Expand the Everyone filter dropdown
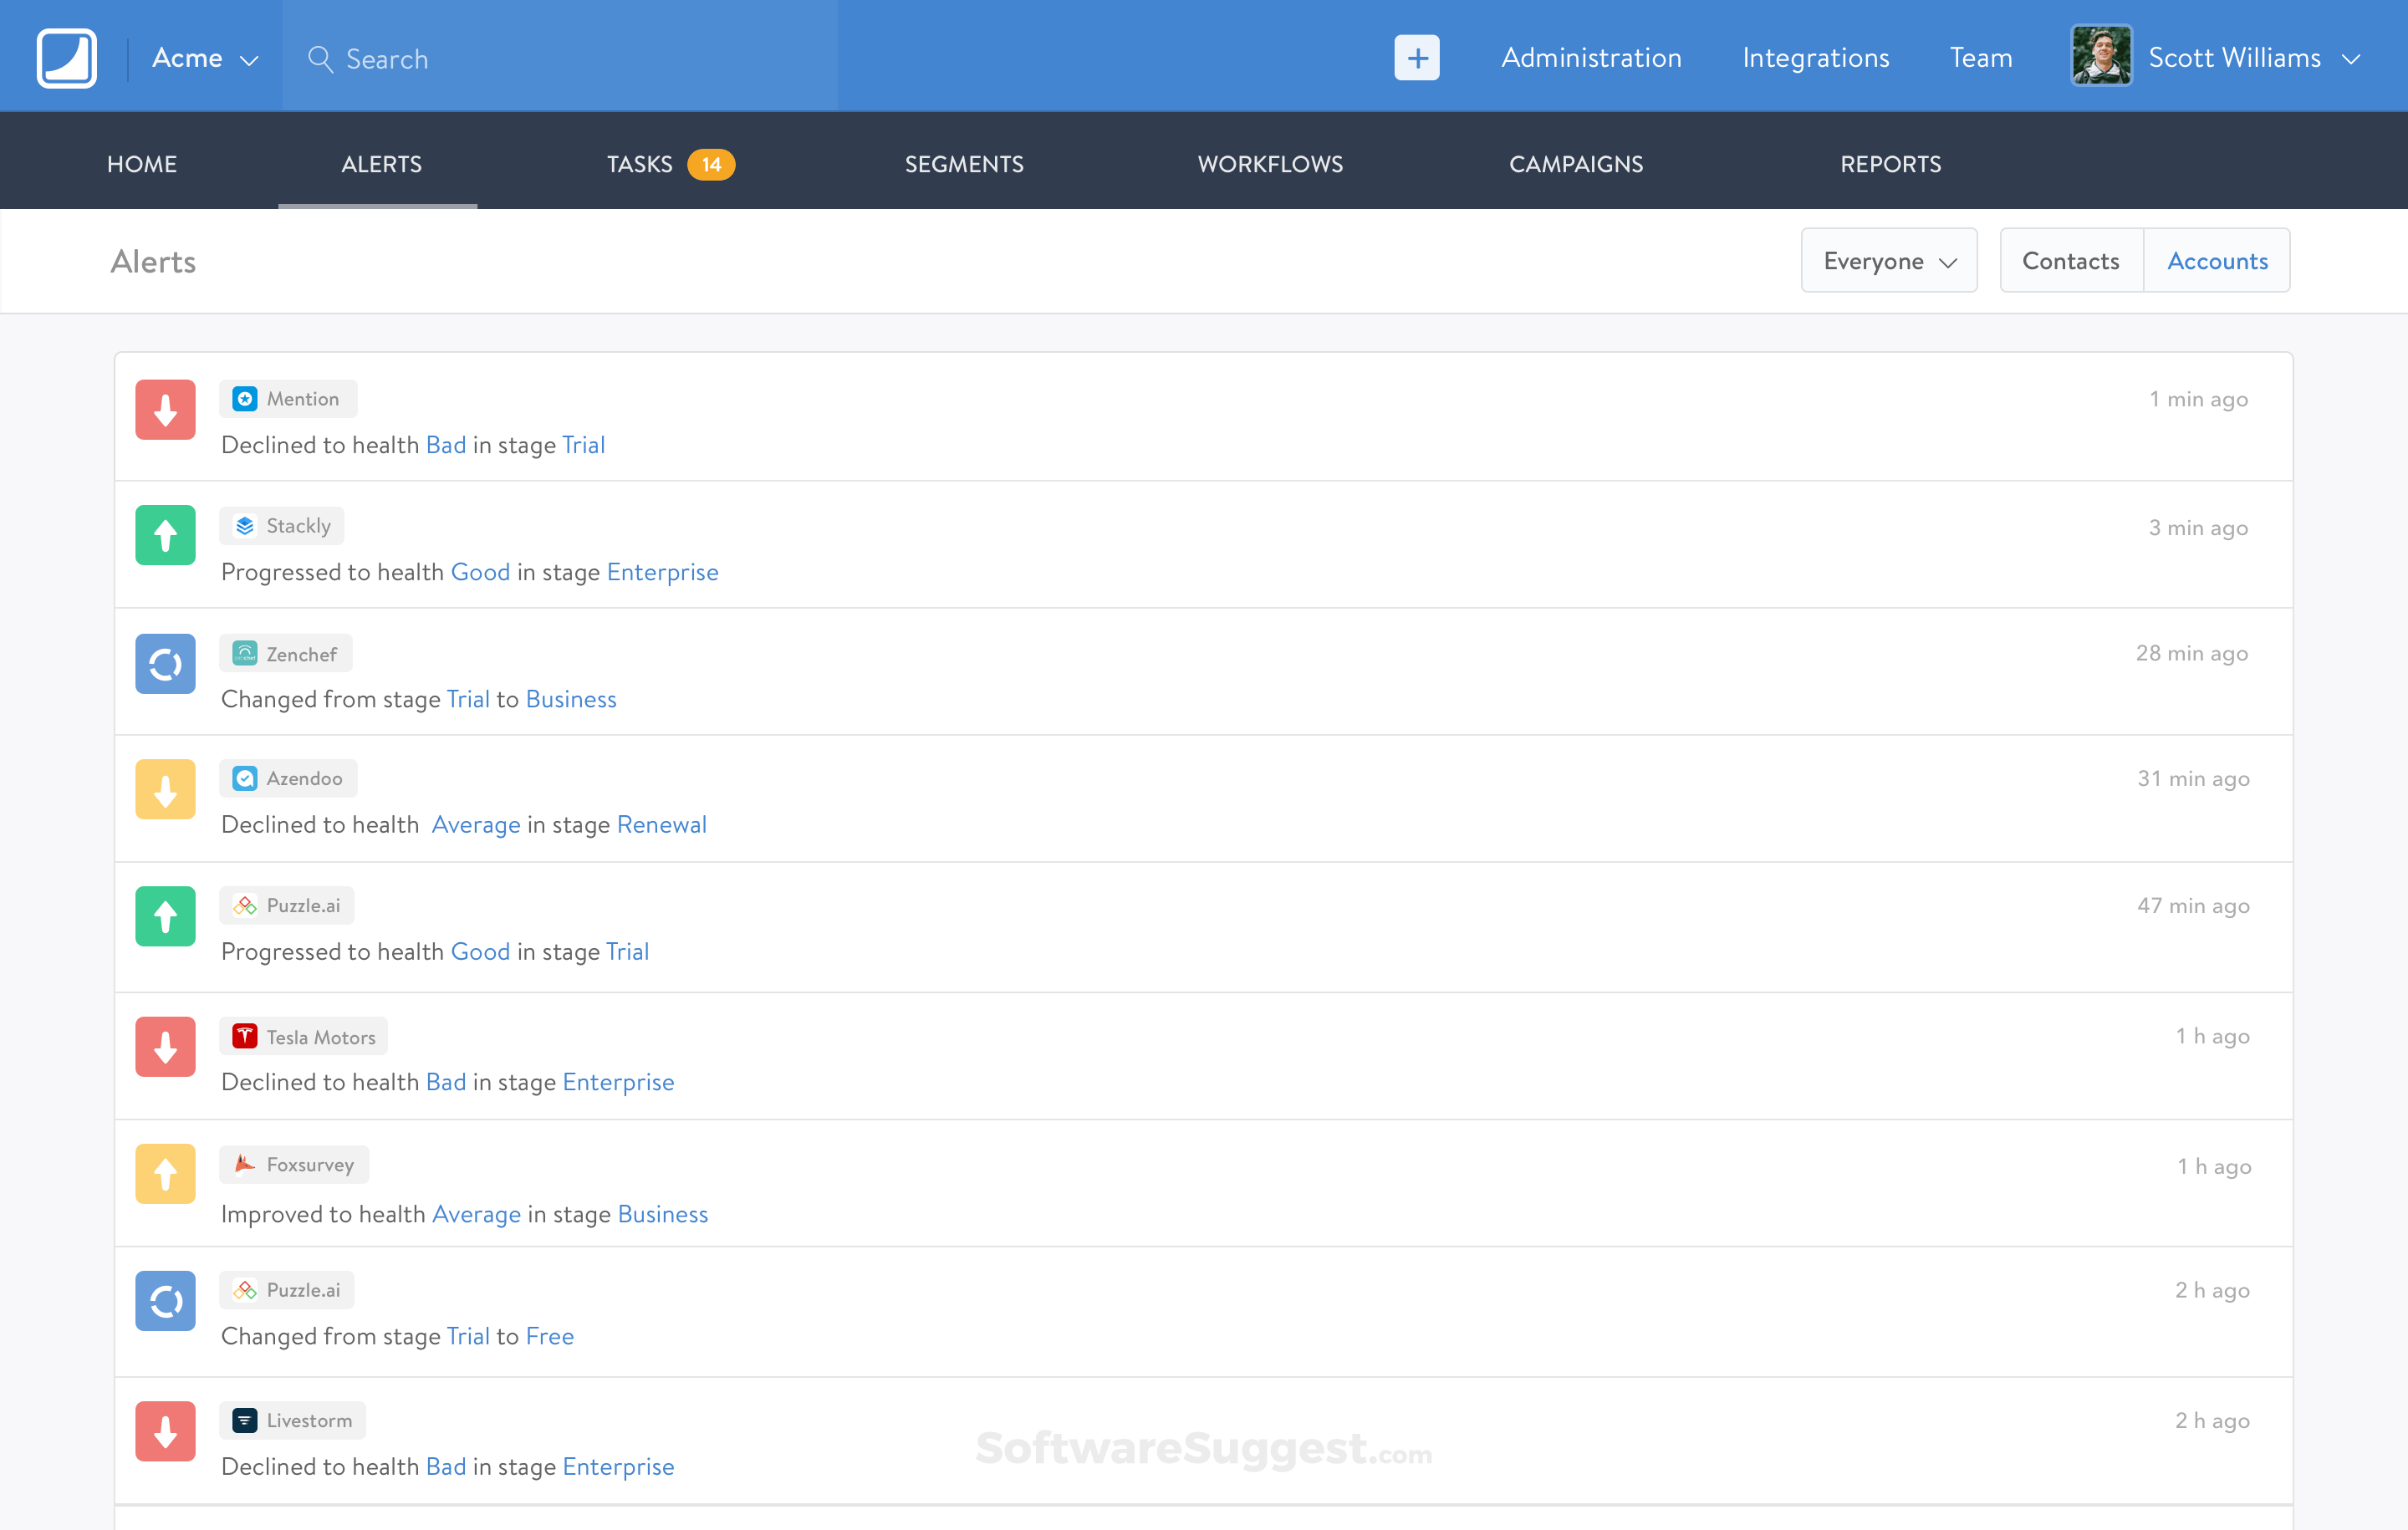The height and width of the screenshot is (1530, 2408). (x=1888, y=261)
